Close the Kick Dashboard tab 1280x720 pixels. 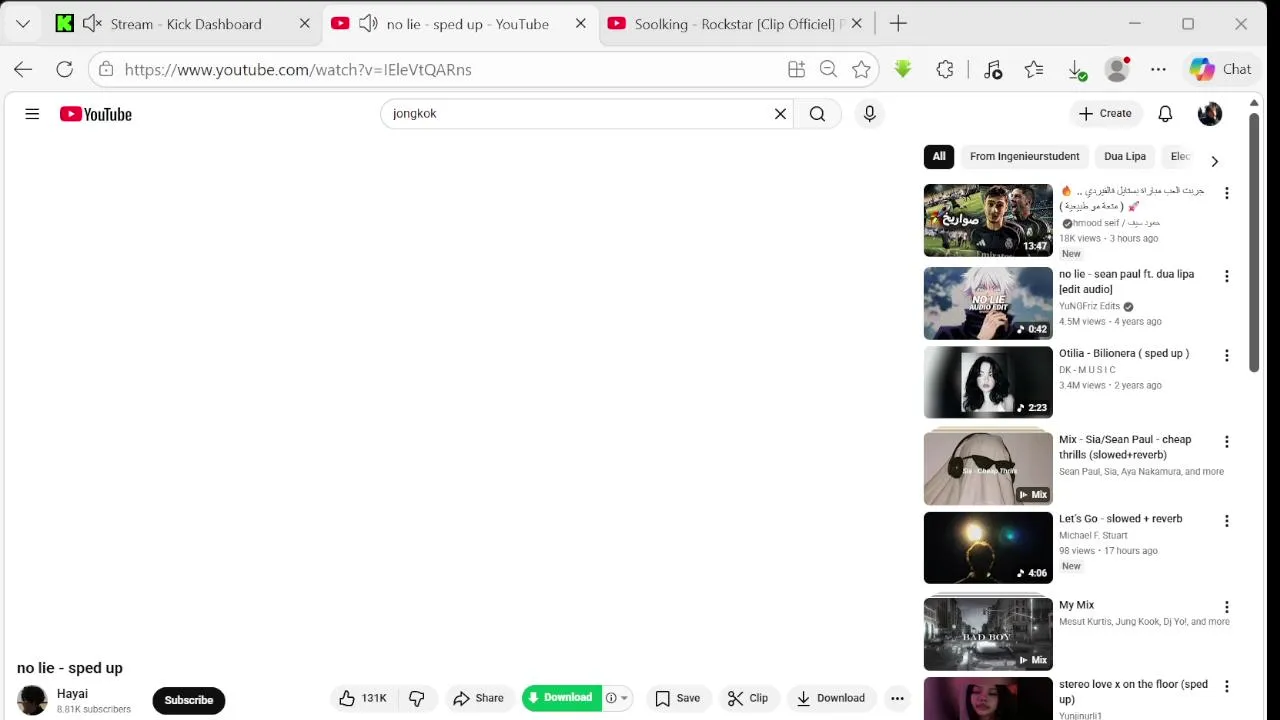coord(305,23)
